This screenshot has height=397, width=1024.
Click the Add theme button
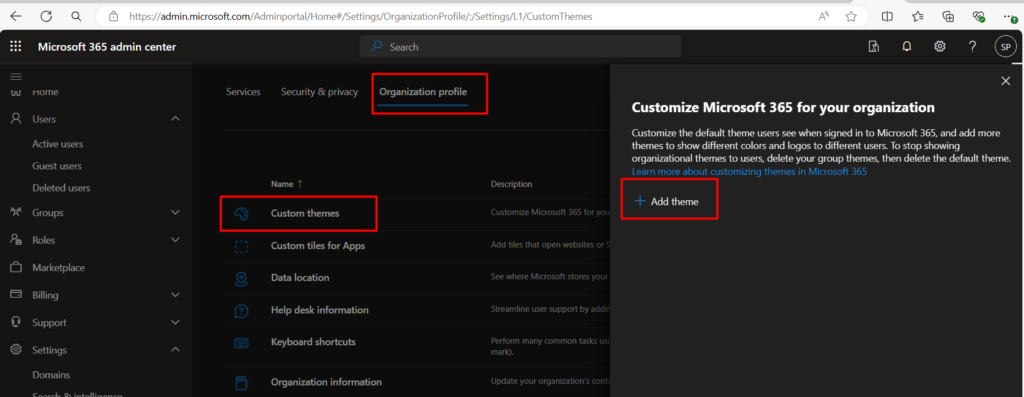click(667, 202)
